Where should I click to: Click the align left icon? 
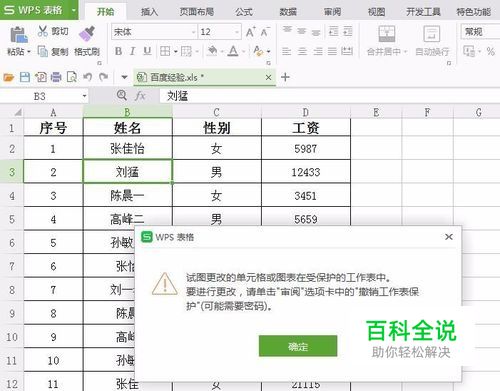point(287,51)
